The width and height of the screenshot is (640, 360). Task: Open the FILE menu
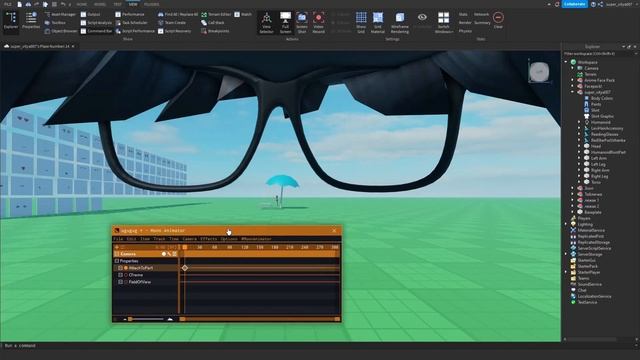[8, 4]
